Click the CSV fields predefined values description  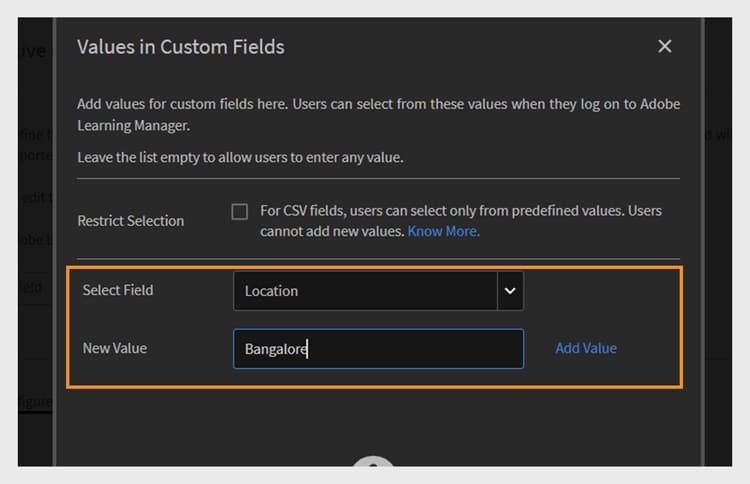(x=460, y=211)
